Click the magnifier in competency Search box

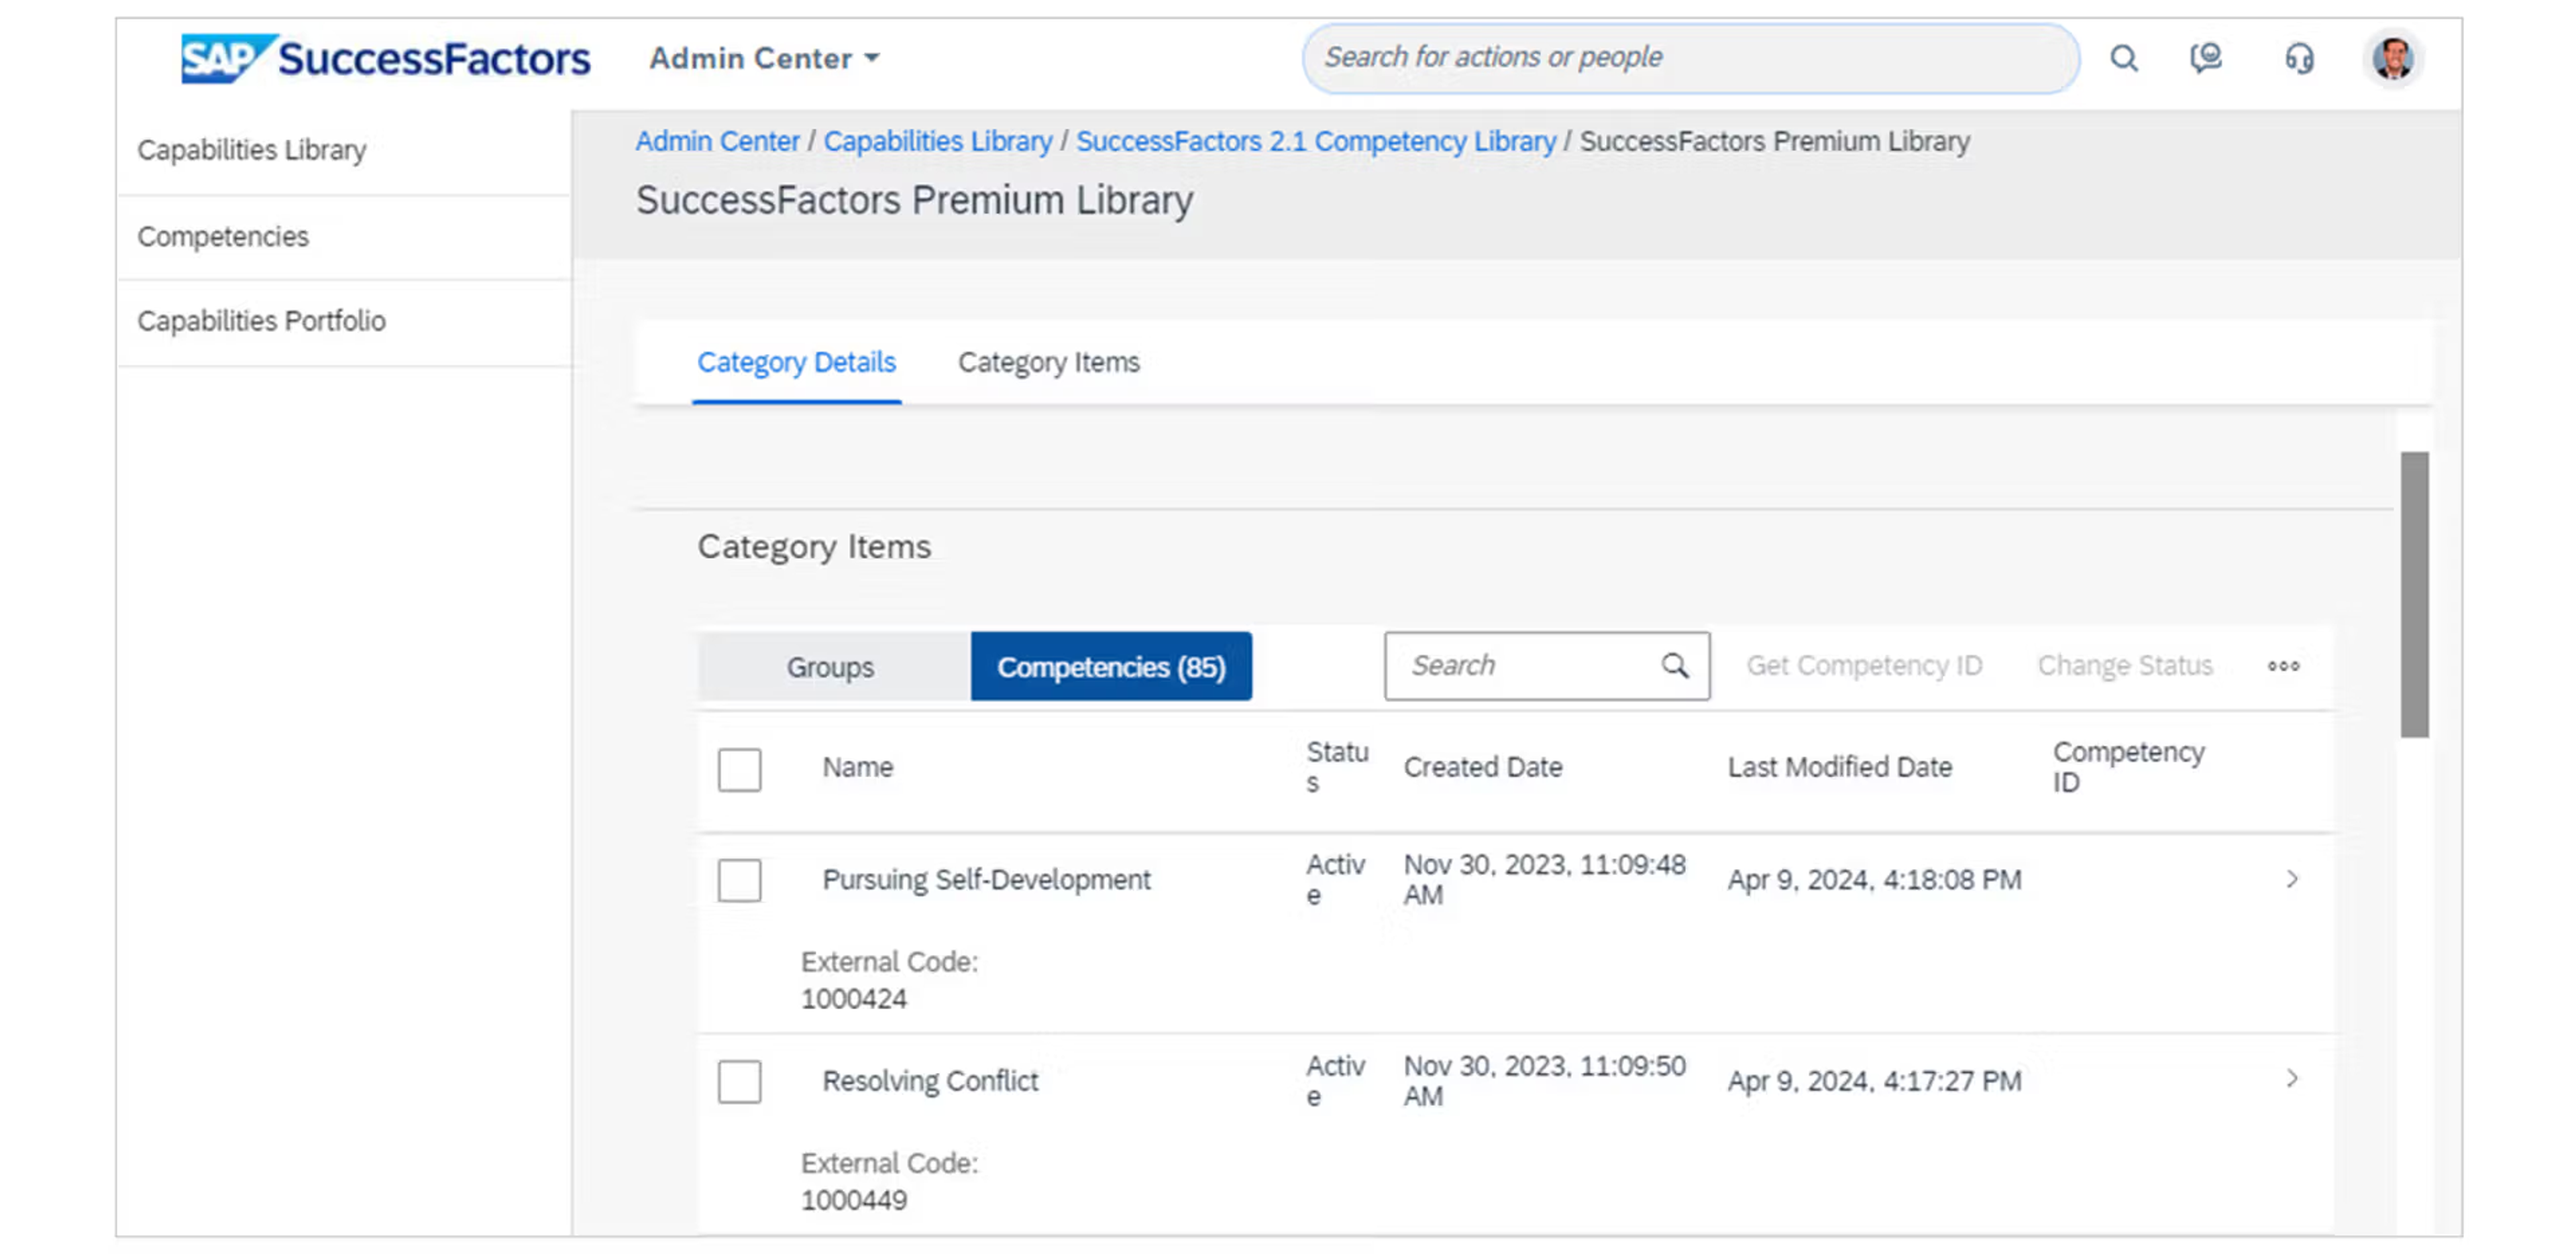[1675, 665]
